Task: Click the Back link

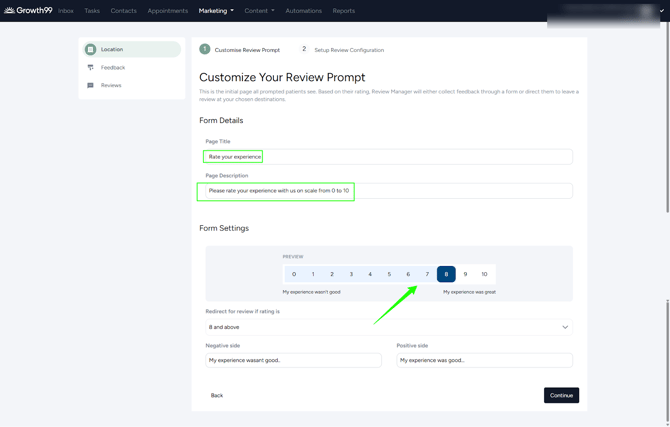Action: 216,396
